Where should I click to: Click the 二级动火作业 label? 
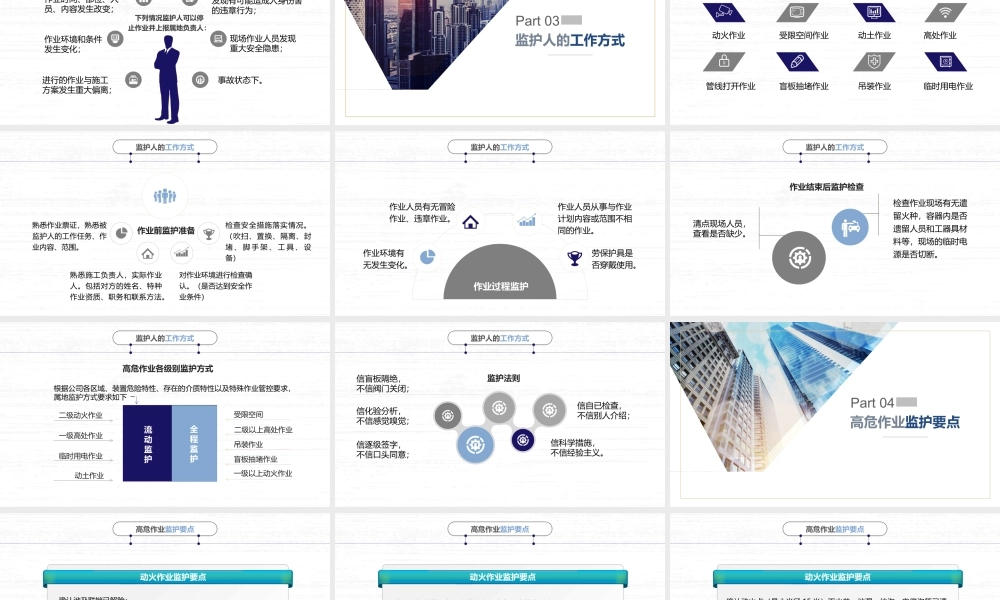pyautogui.click(x=80, y=415)
